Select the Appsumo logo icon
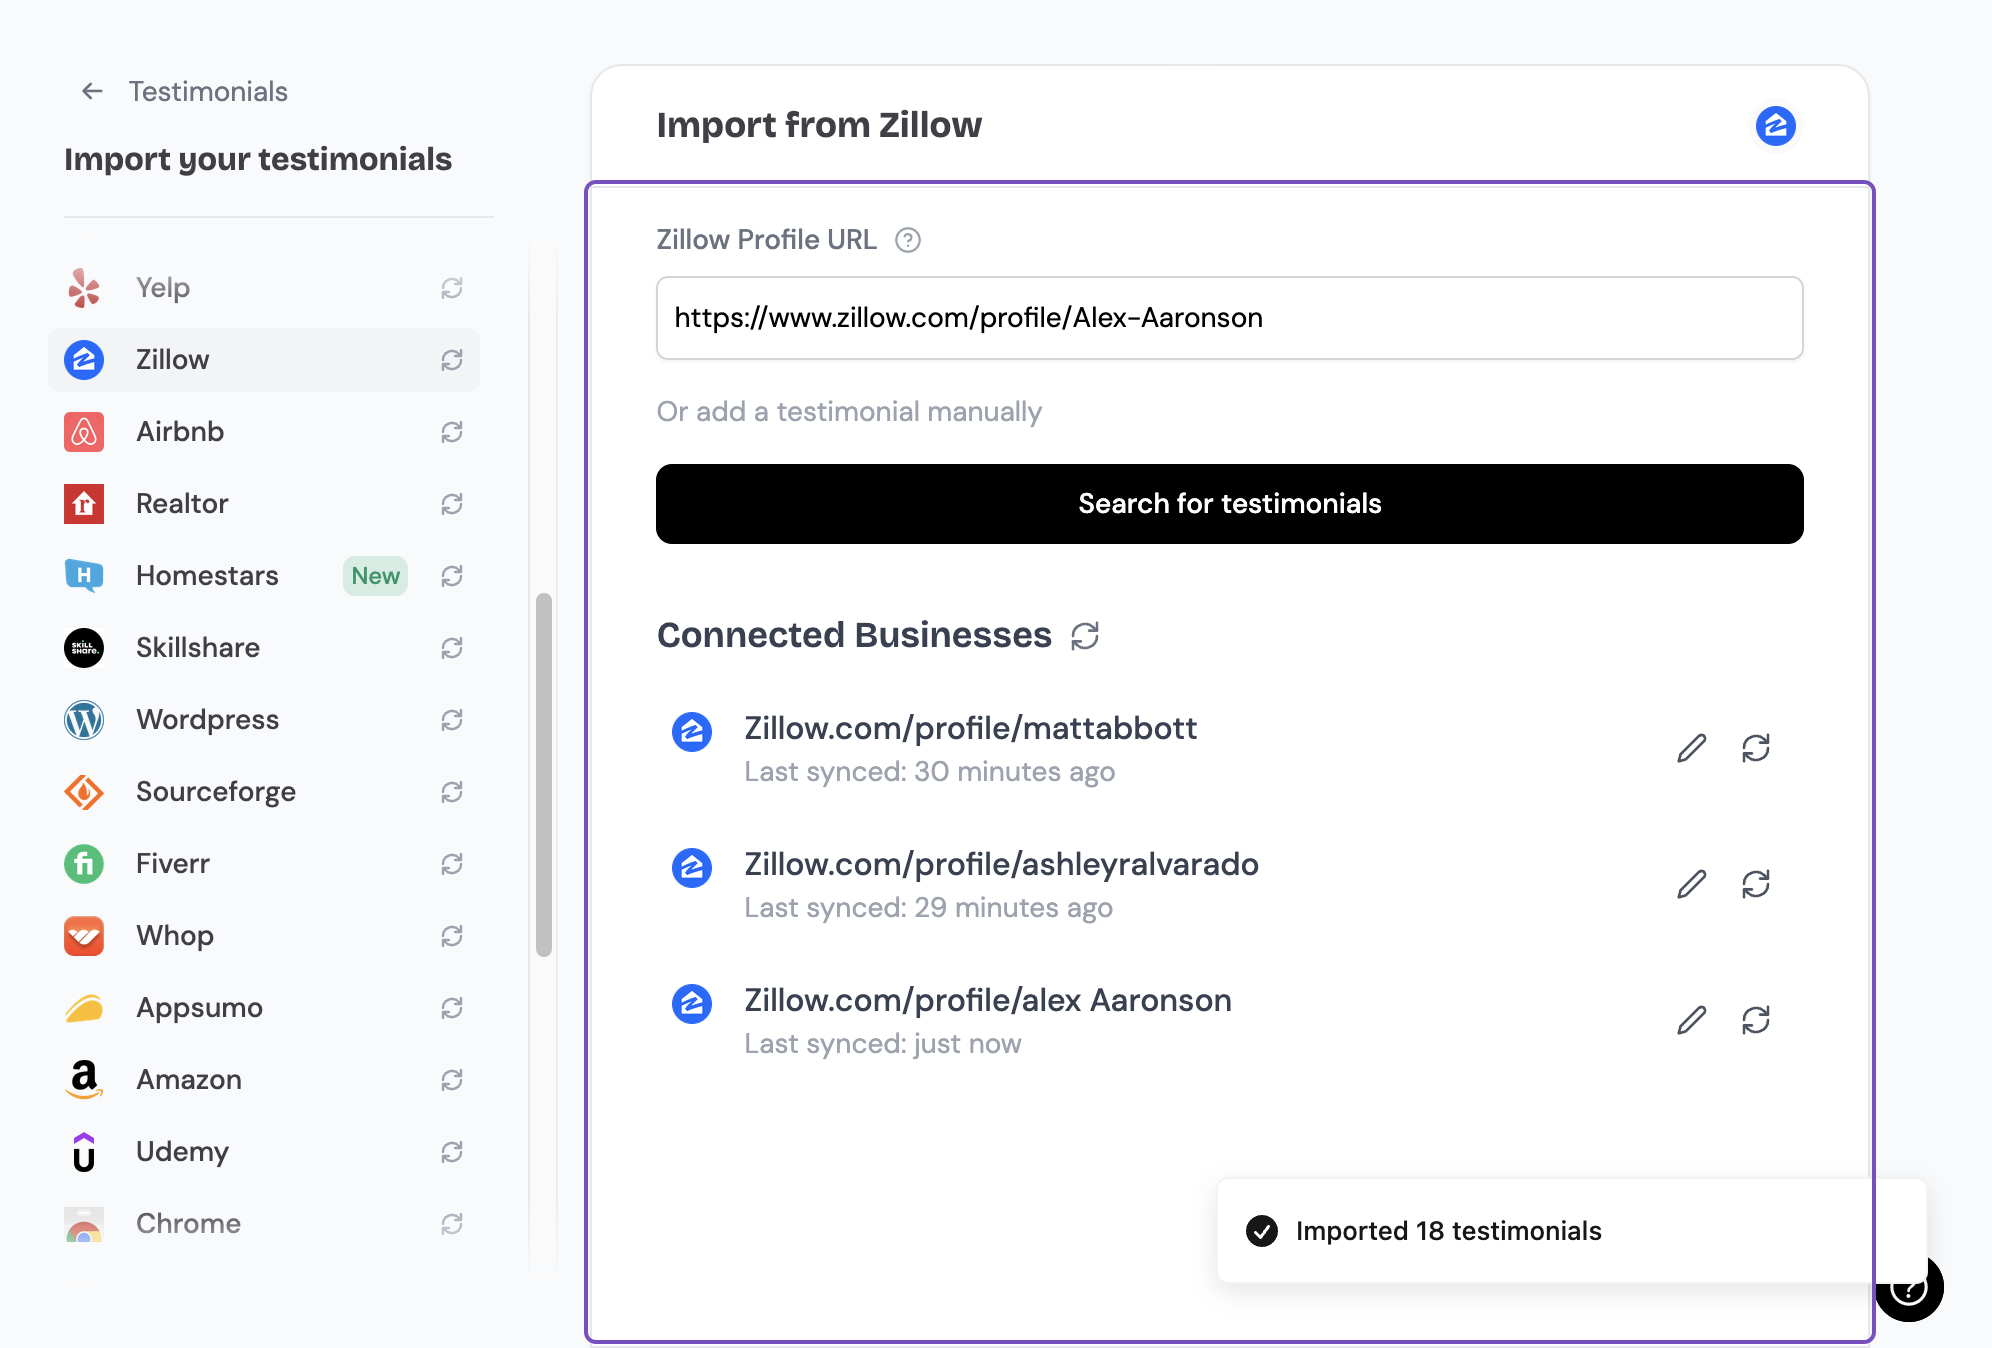The image size is (1992, 1348). click(x=84, y=1008)
